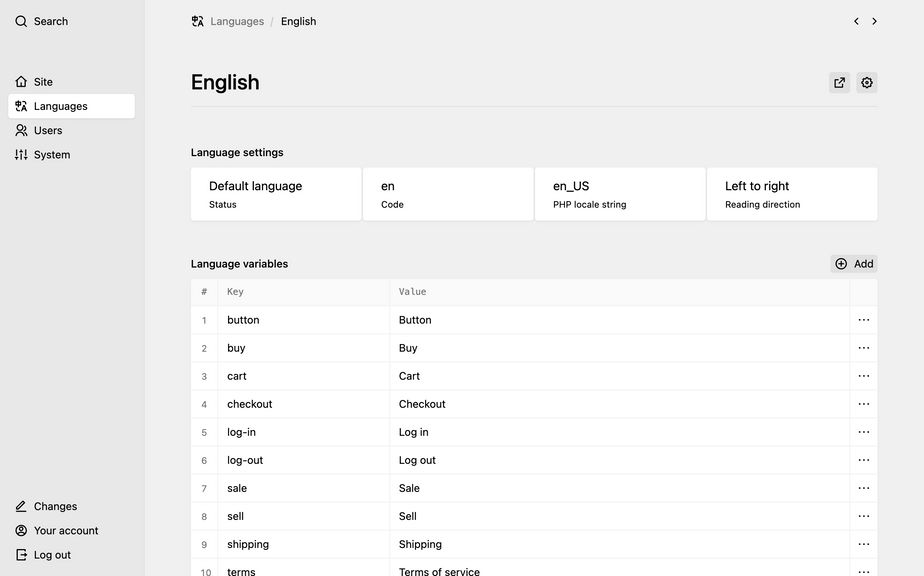Open options menu for cart row
This screenshot has height=576, width=924.
(x=864, y=376)
